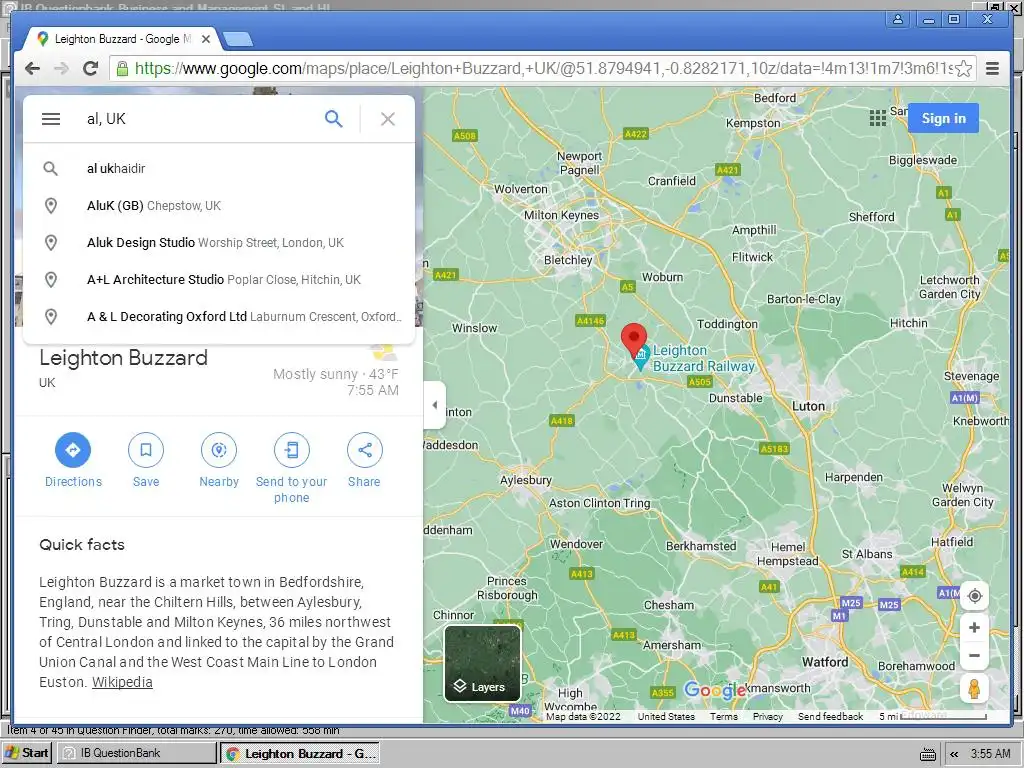This screenshot has width=1024, height=768.
Task: Click the keyboard tray icon
Action: coord(927,754)
